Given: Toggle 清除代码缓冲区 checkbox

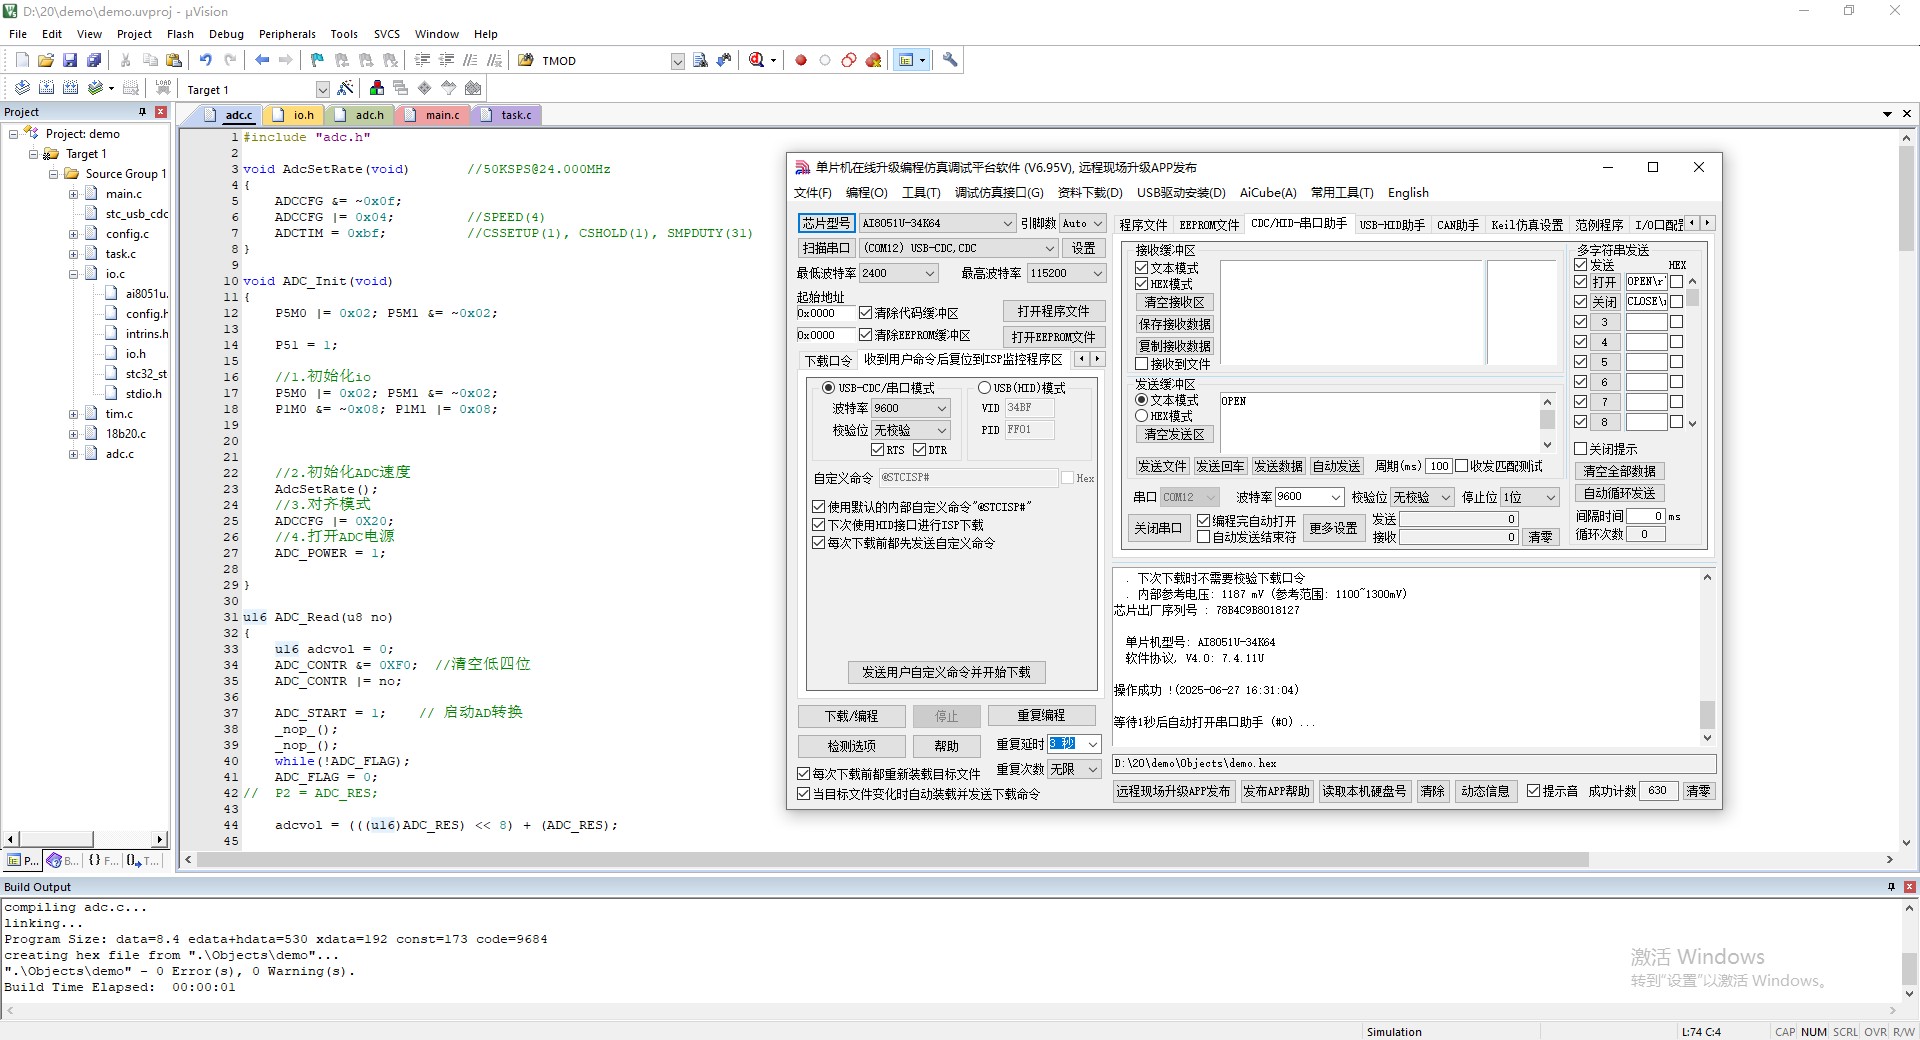Looking at the screenshot, I should tap(866, 313).
